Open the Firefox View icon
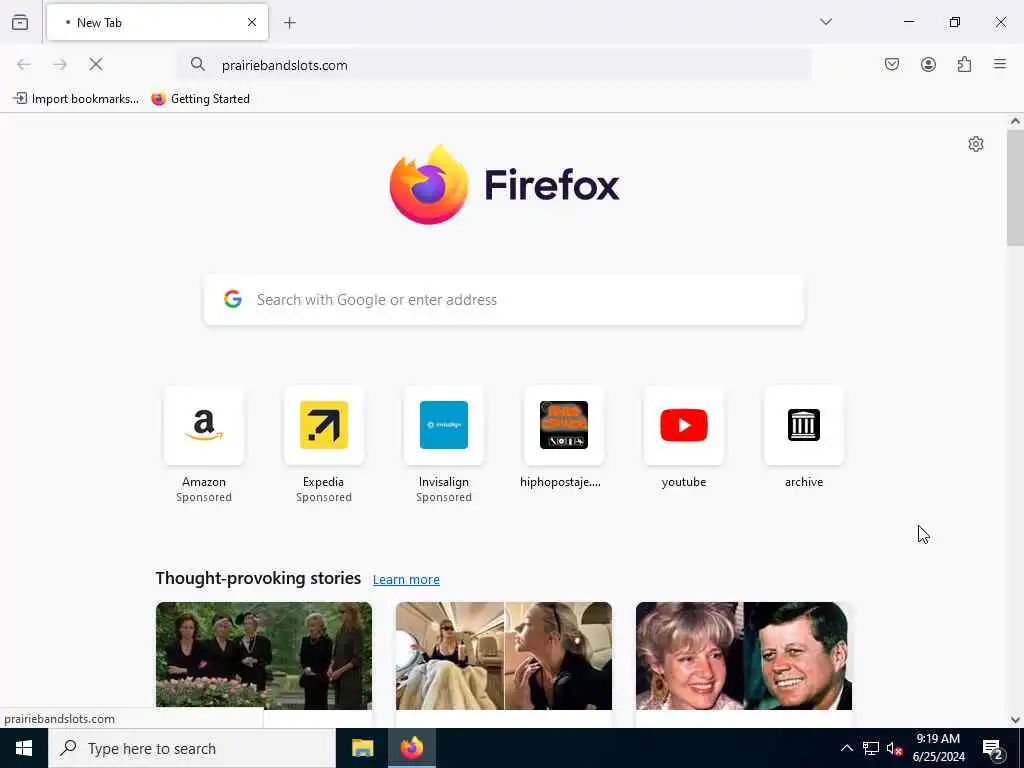Image resolution: width=1024 pixels, height=768 pixels. point(20,22)
